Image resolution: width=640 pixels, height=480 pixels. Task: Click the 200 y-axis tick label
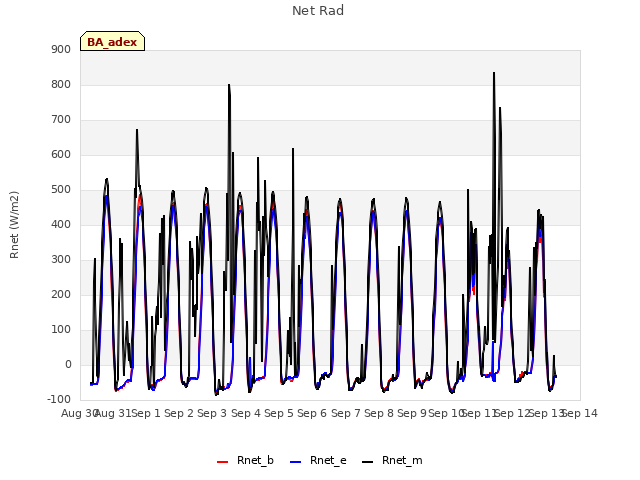(x=61, y=295)
